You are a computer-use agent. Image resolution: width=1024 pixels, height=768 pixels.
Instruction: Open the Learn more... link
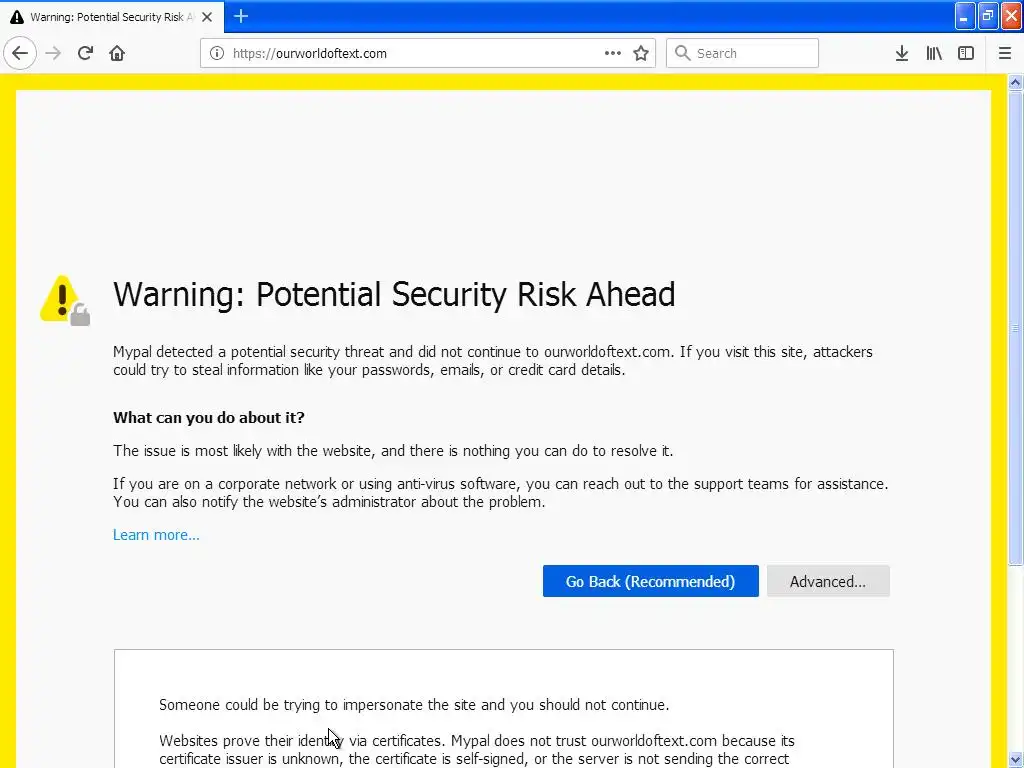click(x=156, y=535)
